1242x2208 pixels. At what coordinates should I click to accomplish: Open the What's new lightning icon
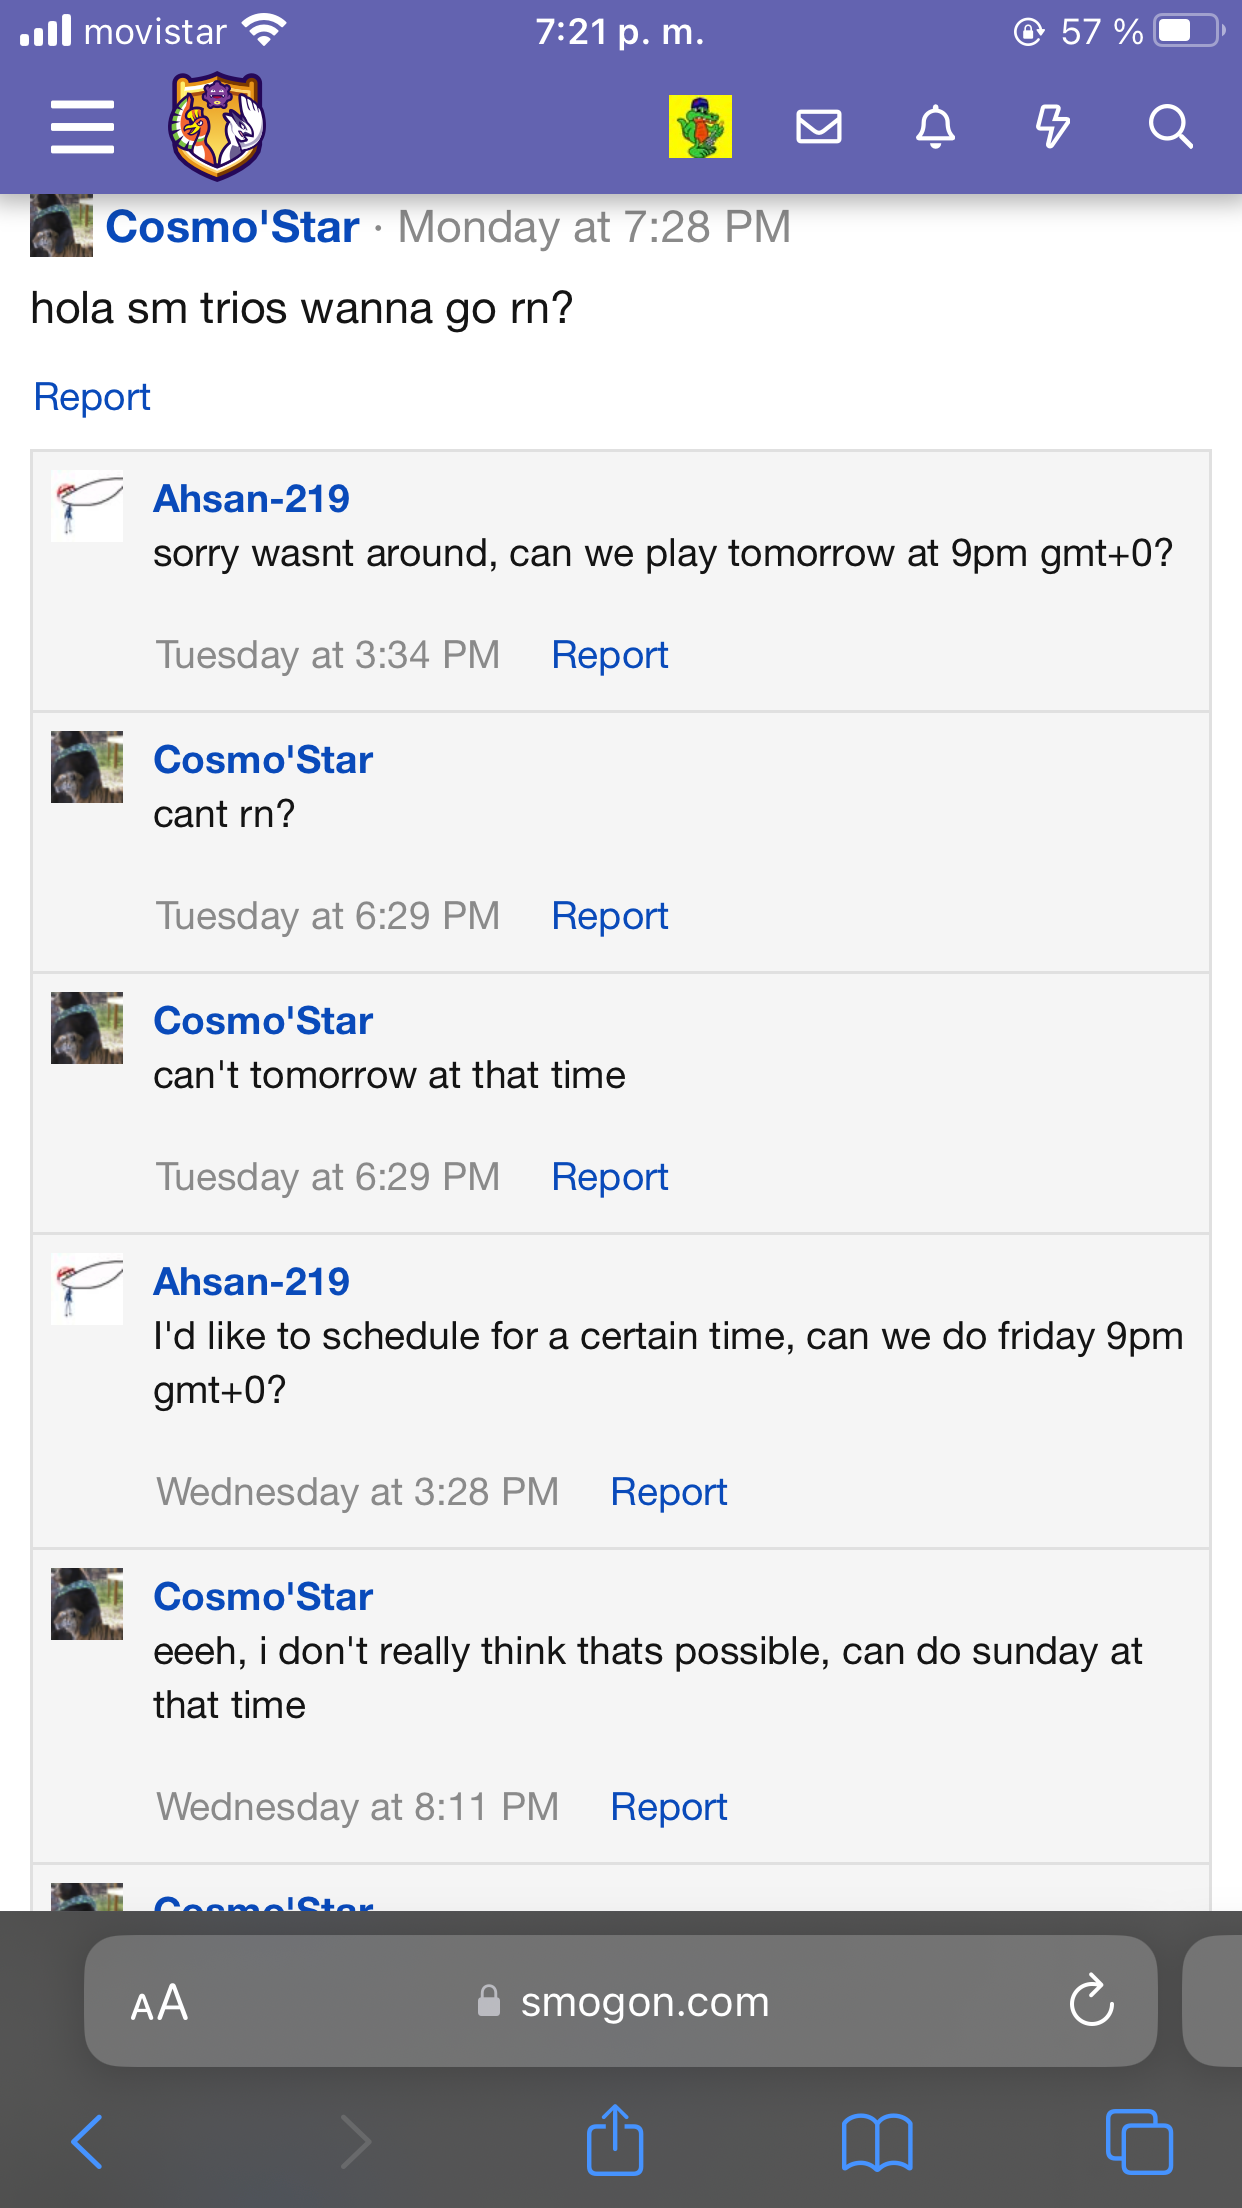pyautogui.click(x=1052, y=127)
